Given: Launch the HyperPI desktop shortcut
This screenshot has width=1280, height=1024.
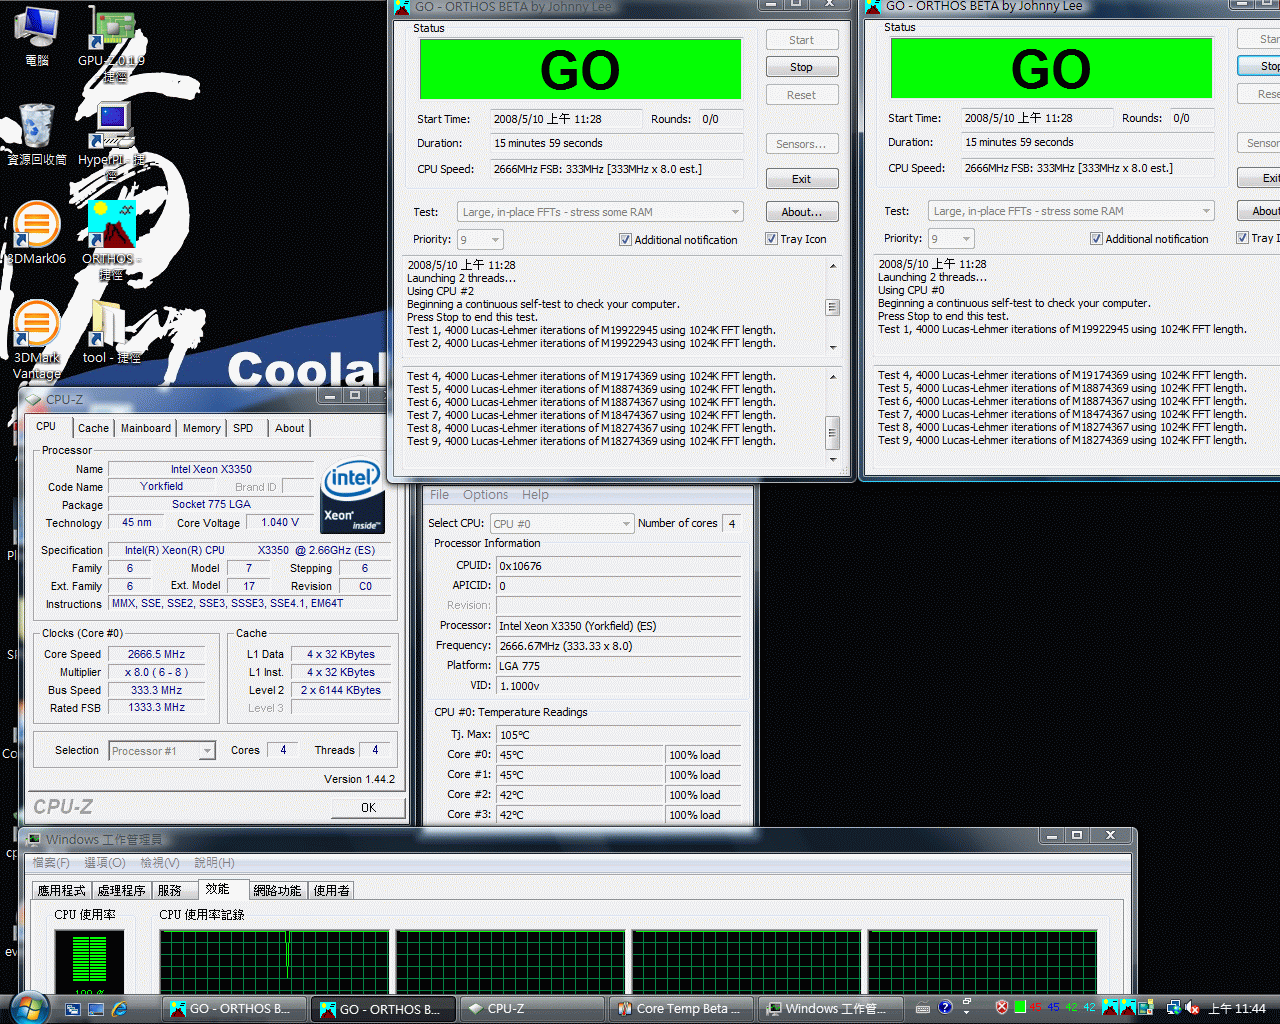Looking at the screenshot, I should coord(112,140).
